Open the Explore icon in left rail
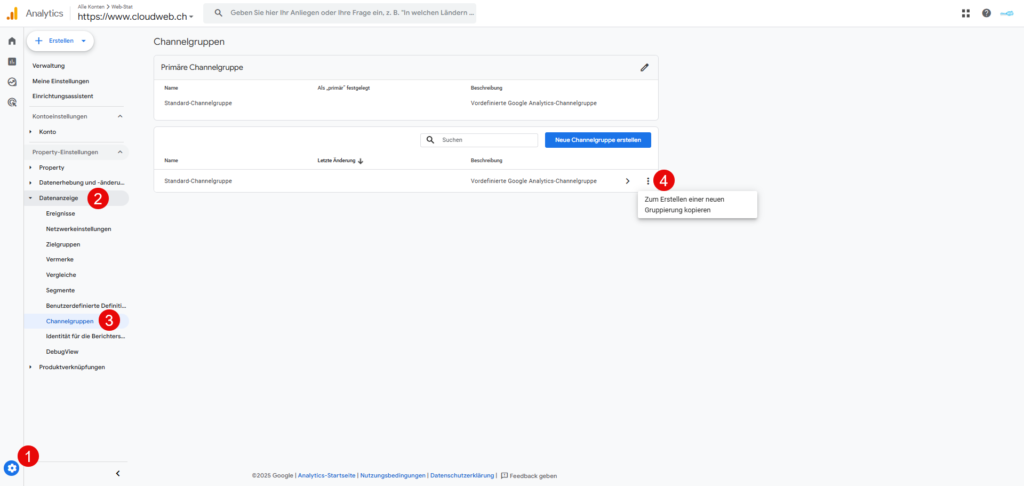 click(12, 82)
